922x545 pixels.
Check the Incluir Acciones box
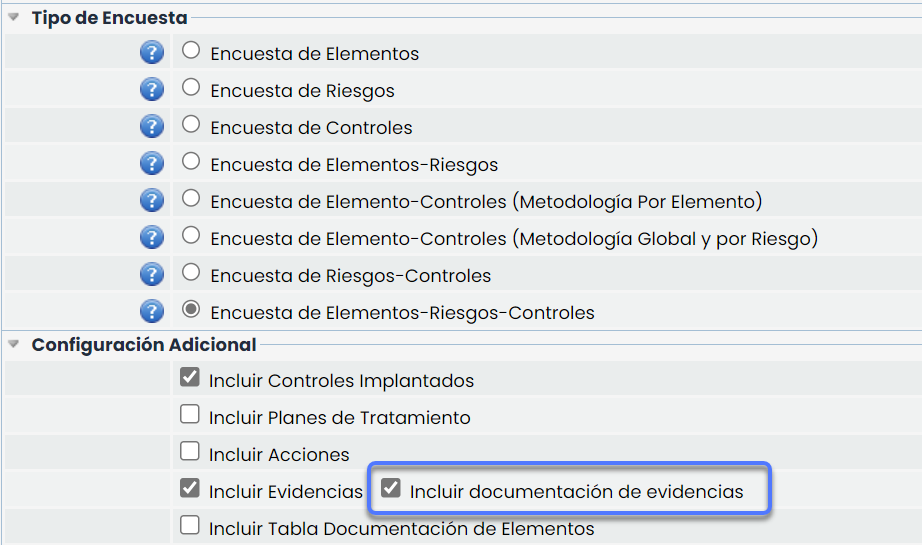coord(189,452)
